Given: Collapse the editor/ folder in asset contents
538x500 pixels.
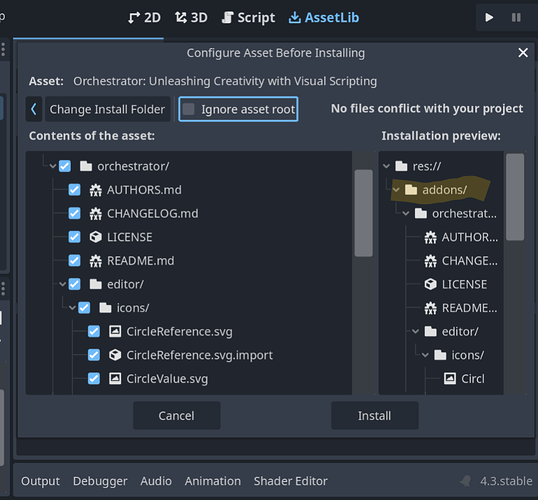Looking at the screenshot, I should pos(62,284).
